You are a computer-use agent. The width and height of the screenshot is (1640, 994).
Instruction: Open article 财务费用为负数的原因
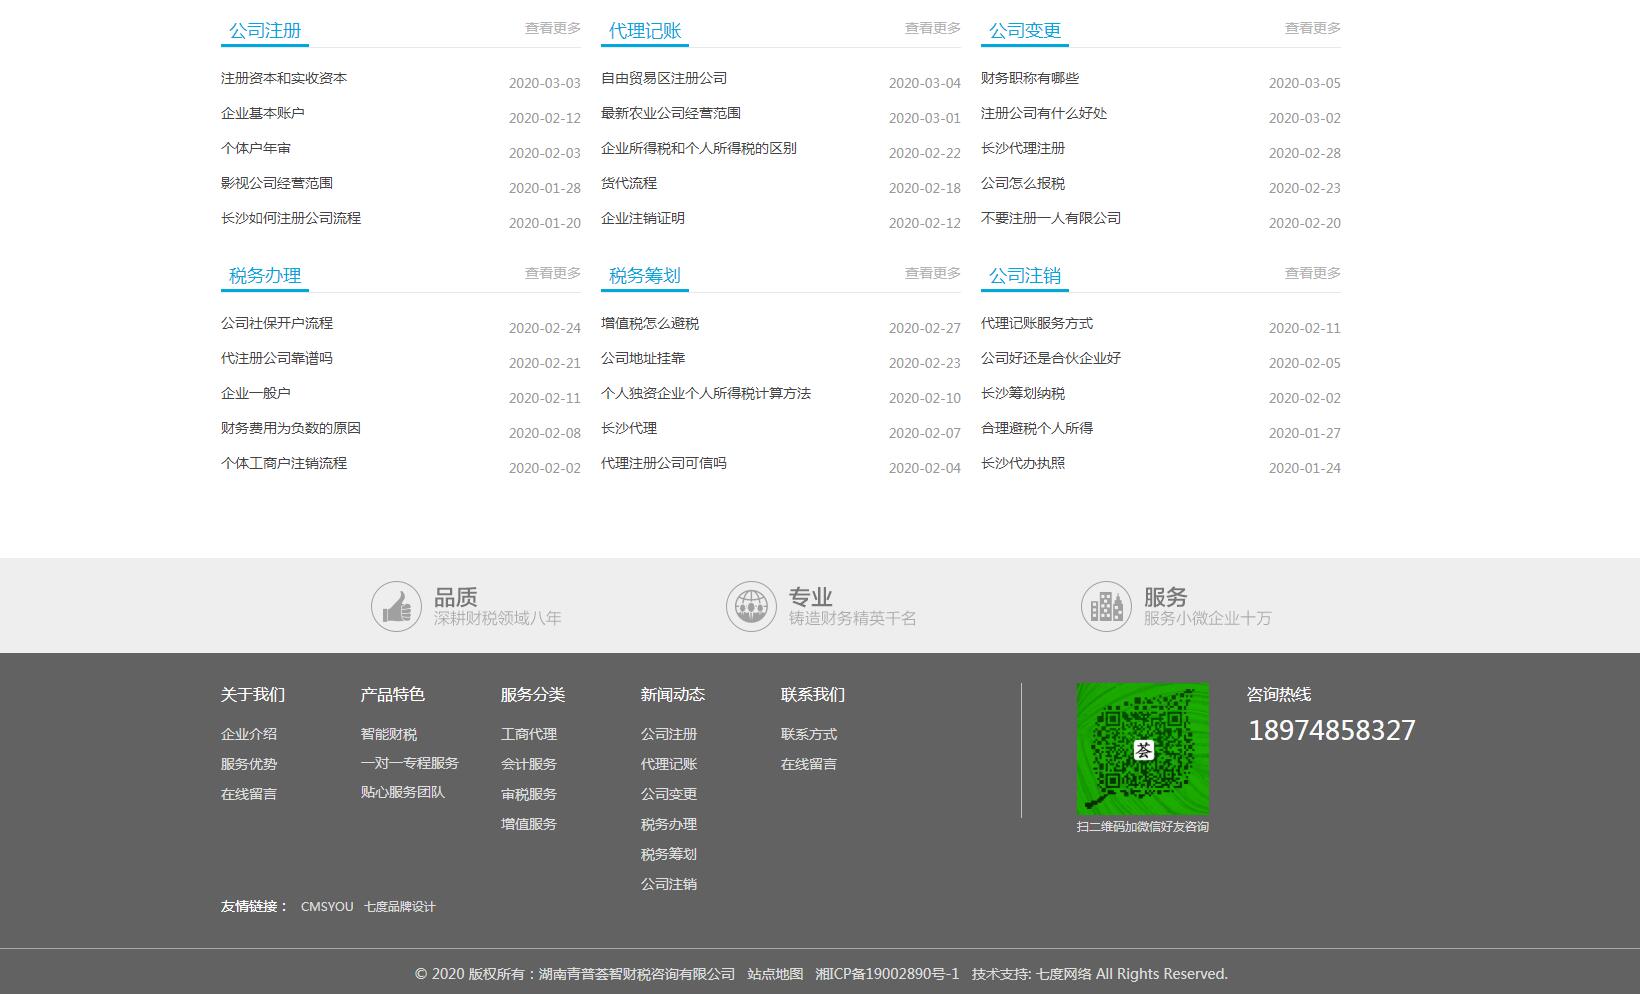click(291, 428)
